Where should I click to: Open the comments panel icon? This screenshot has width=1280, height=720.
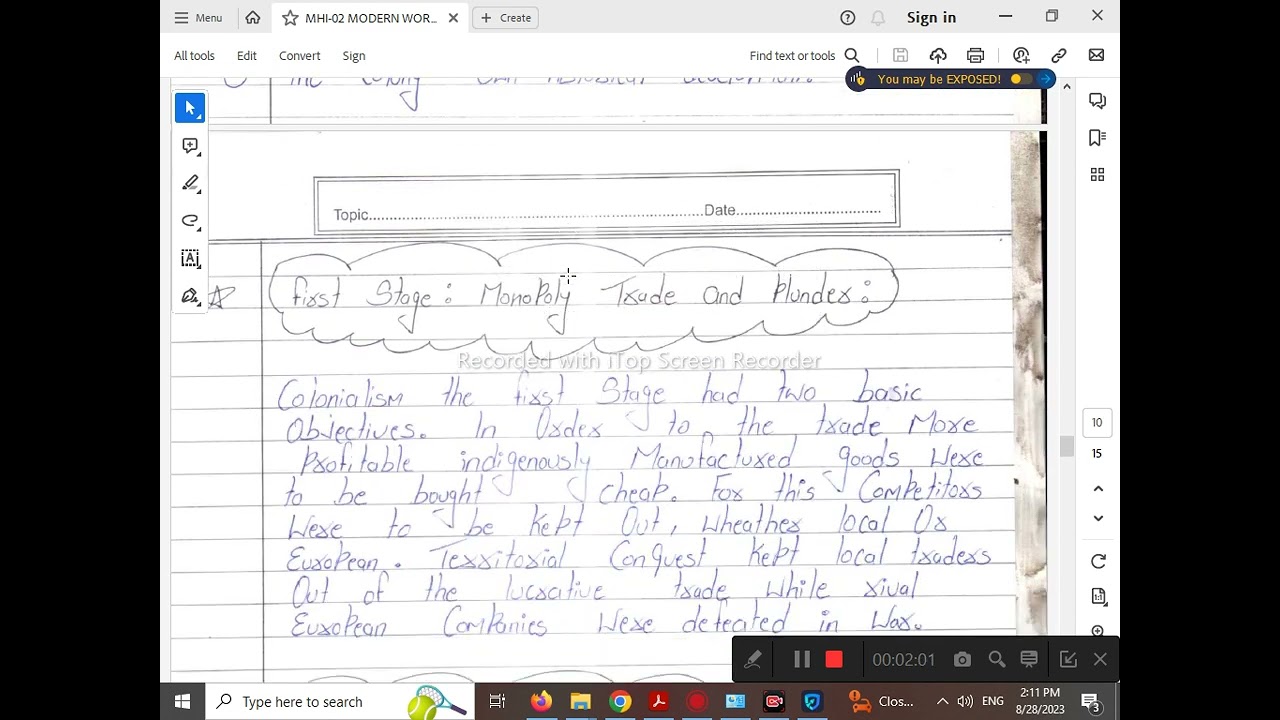click(x=1097, y=101)
